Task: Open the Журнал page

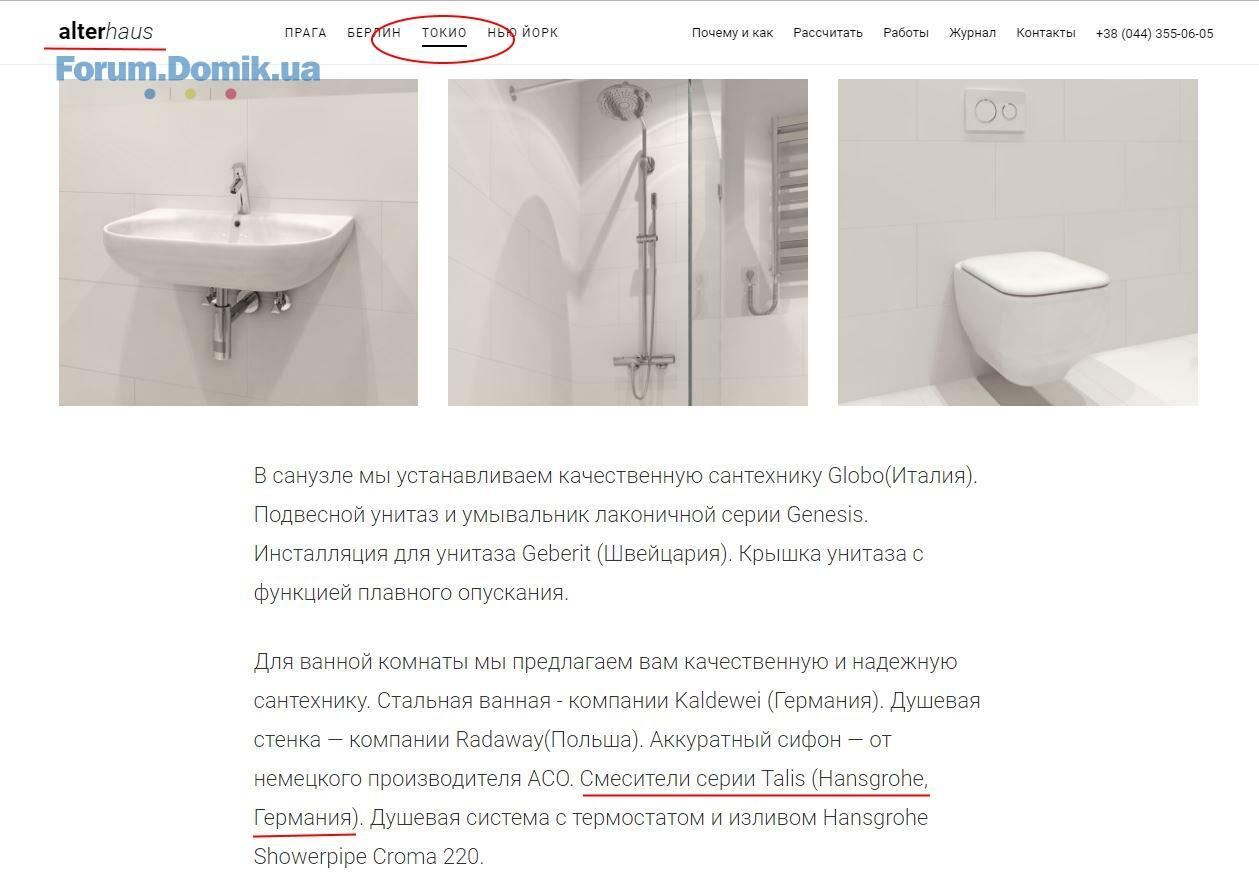Action: [x=972, y=33]
